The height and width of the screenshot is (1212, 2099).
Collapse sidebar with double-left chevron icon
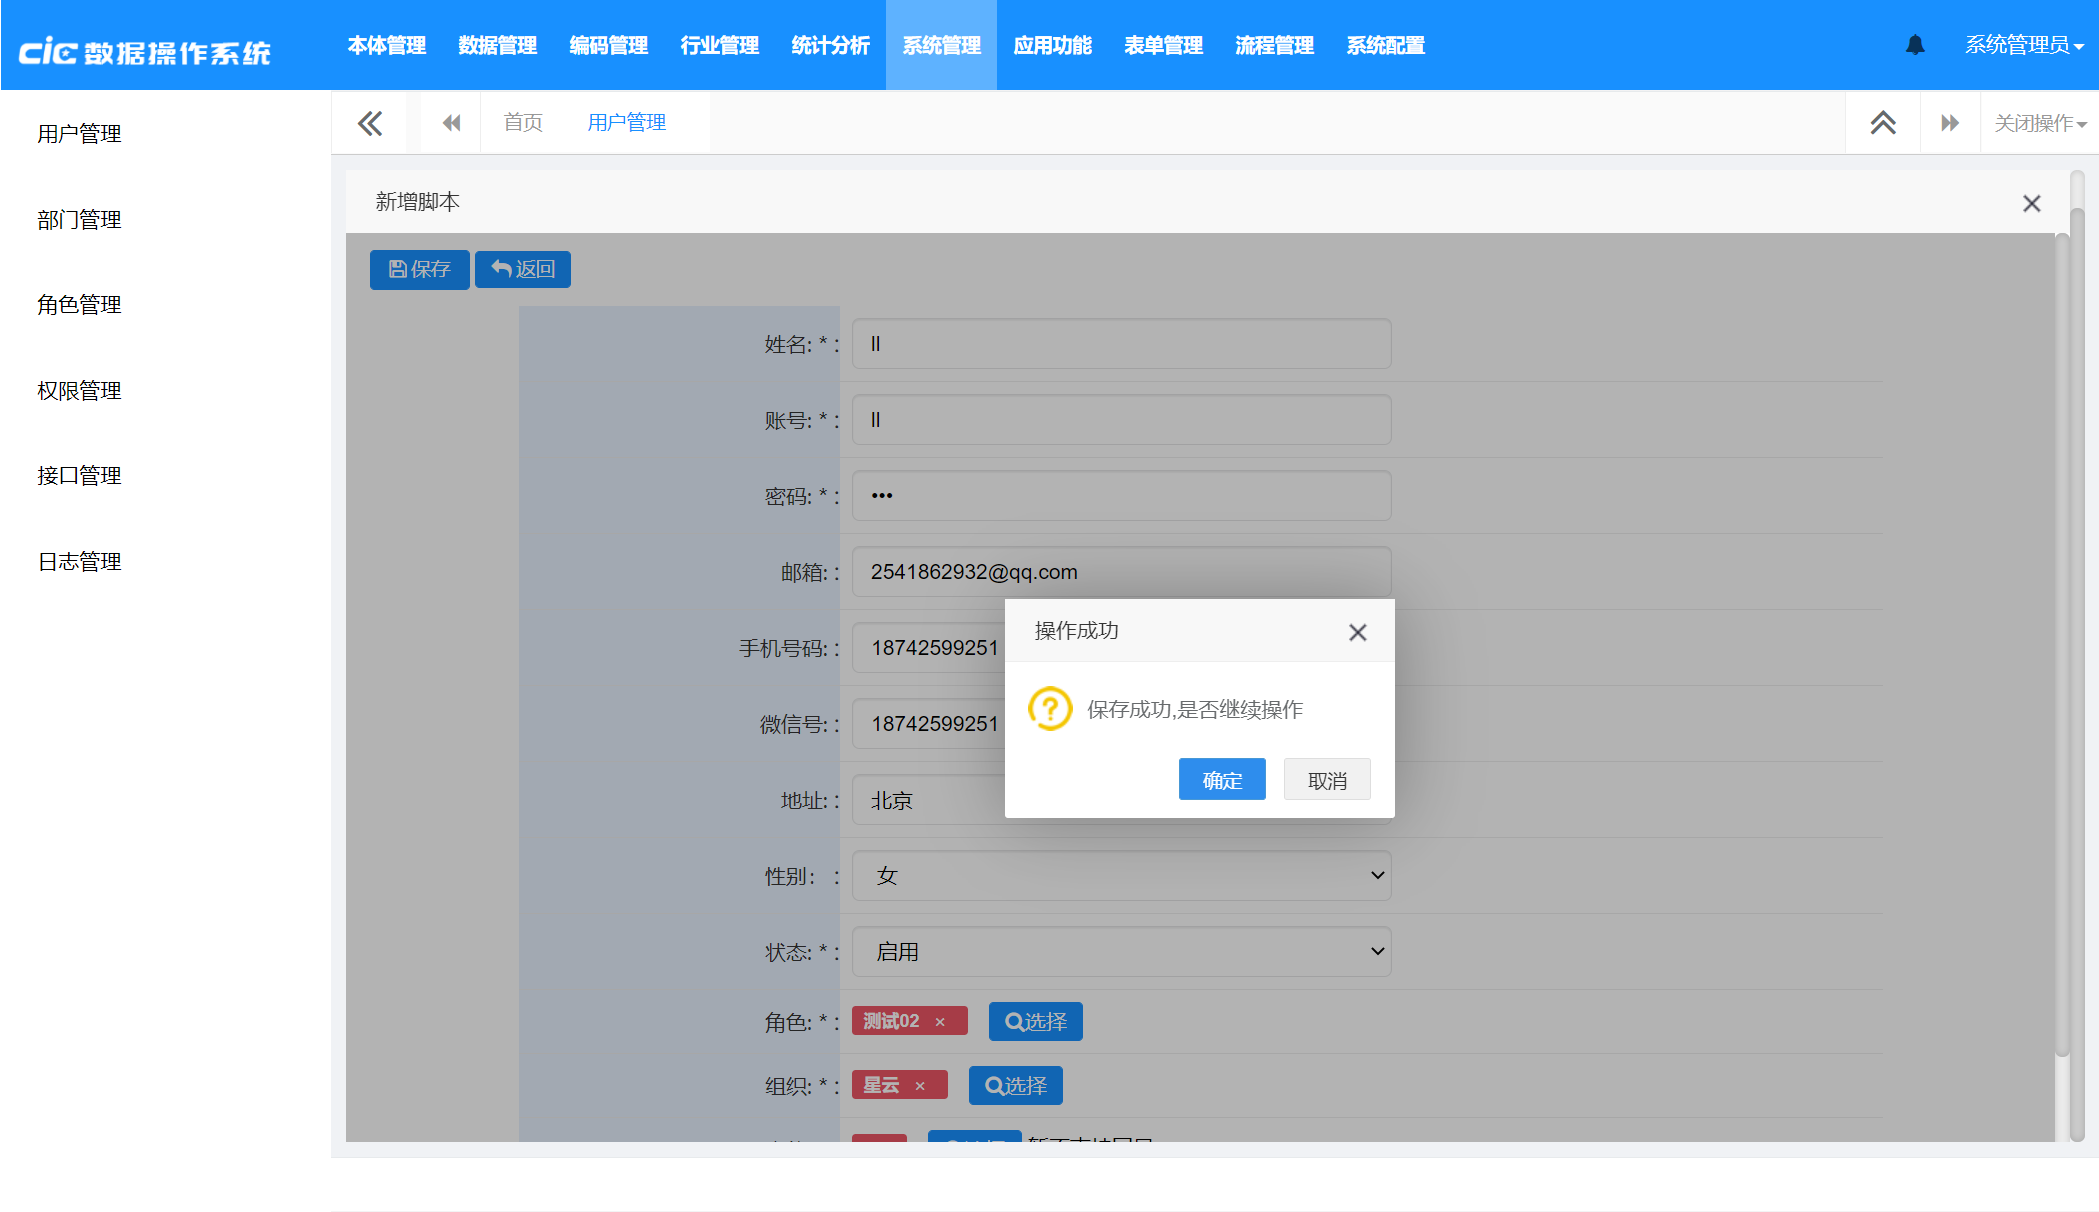click(x=370, y=123)
